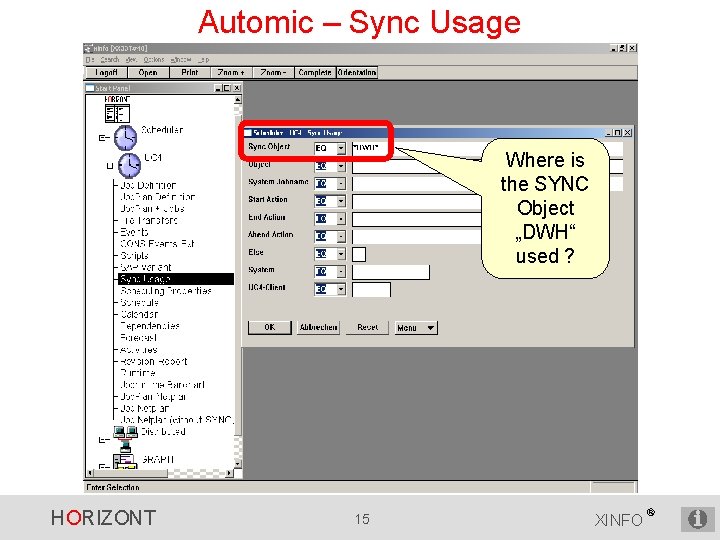Screen dimensions: 720x540
Task: Click the System Jobname input field
Action: 487,184
